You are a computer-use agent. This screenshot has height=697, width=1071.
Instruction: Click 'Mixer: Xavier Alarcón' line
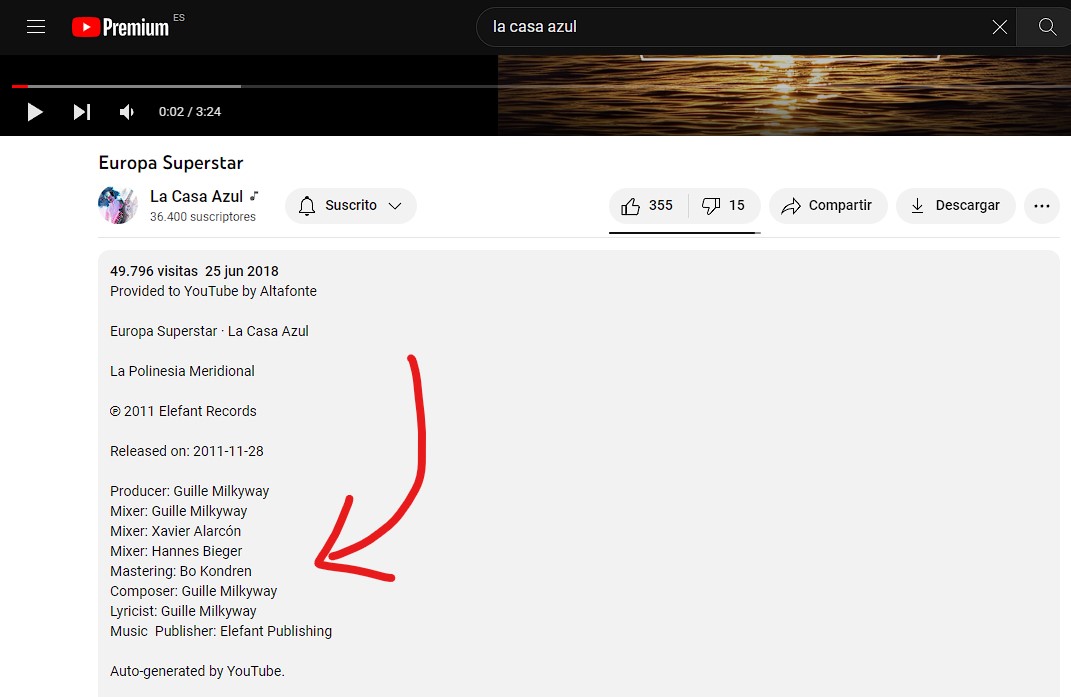[x=176, y=531]
